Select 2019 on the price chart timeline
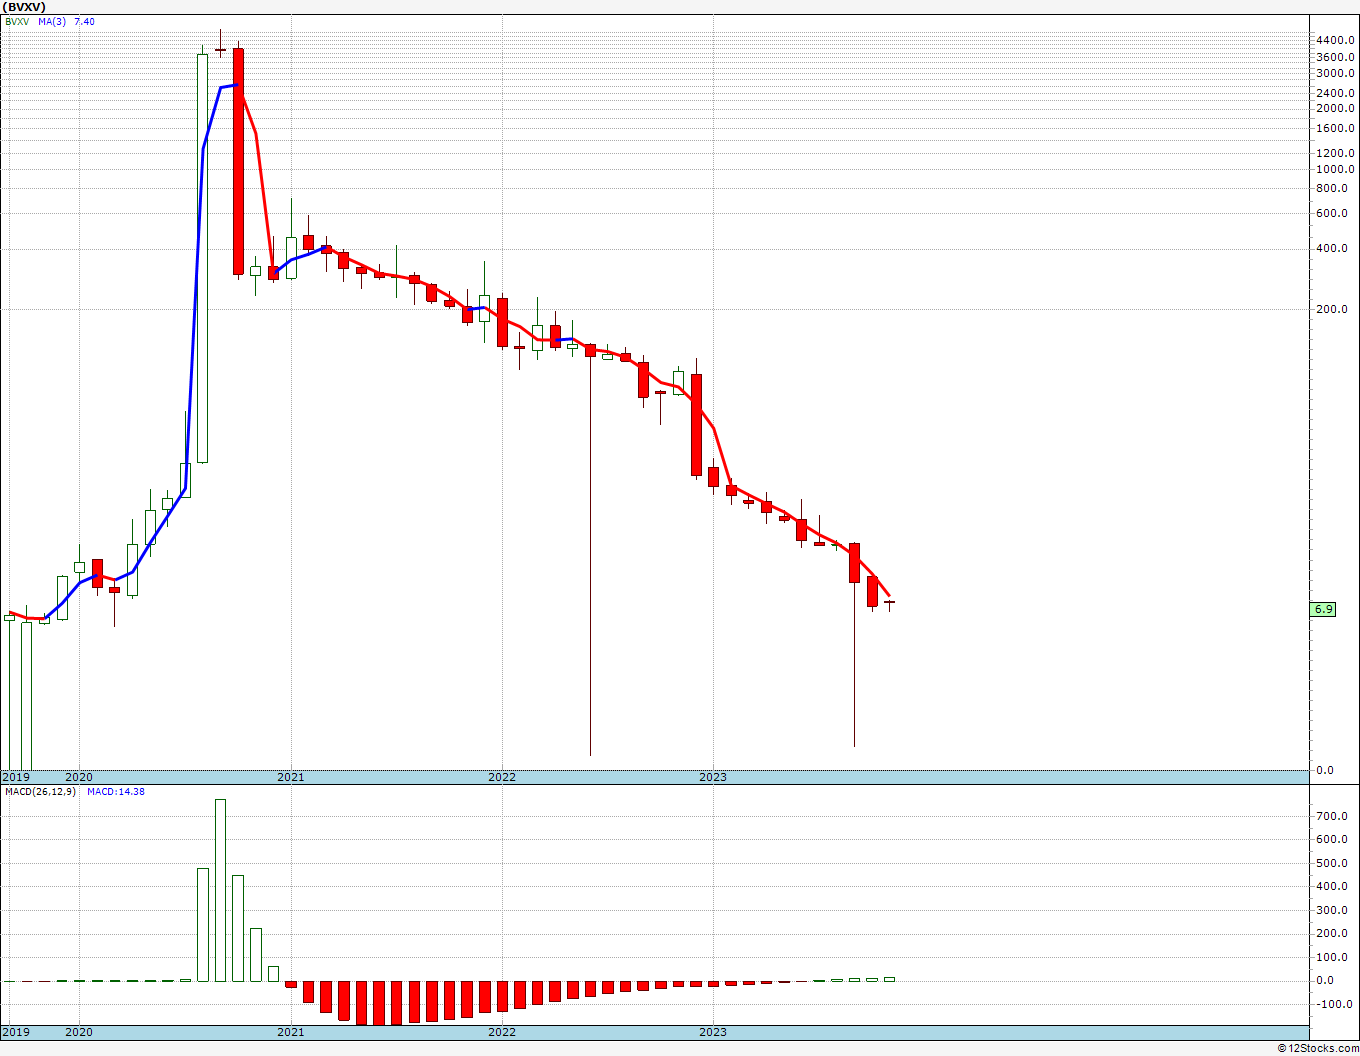 click(x=16, y=777)
